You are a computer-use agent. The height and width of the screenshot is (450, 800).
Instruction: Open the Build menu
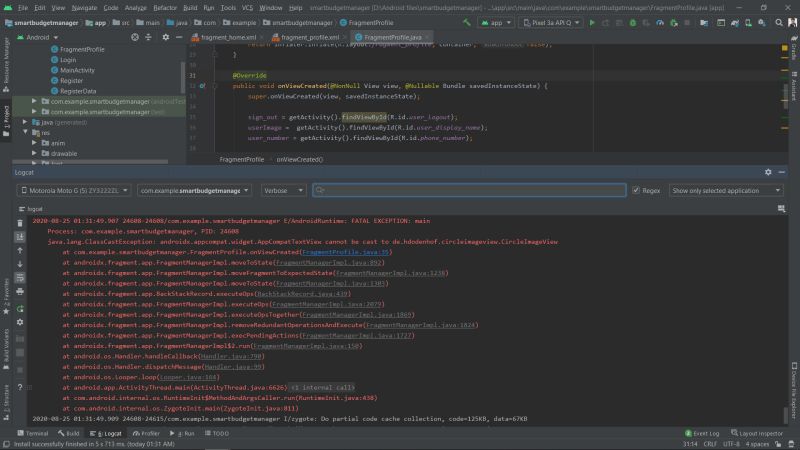(x=190, y=8)
